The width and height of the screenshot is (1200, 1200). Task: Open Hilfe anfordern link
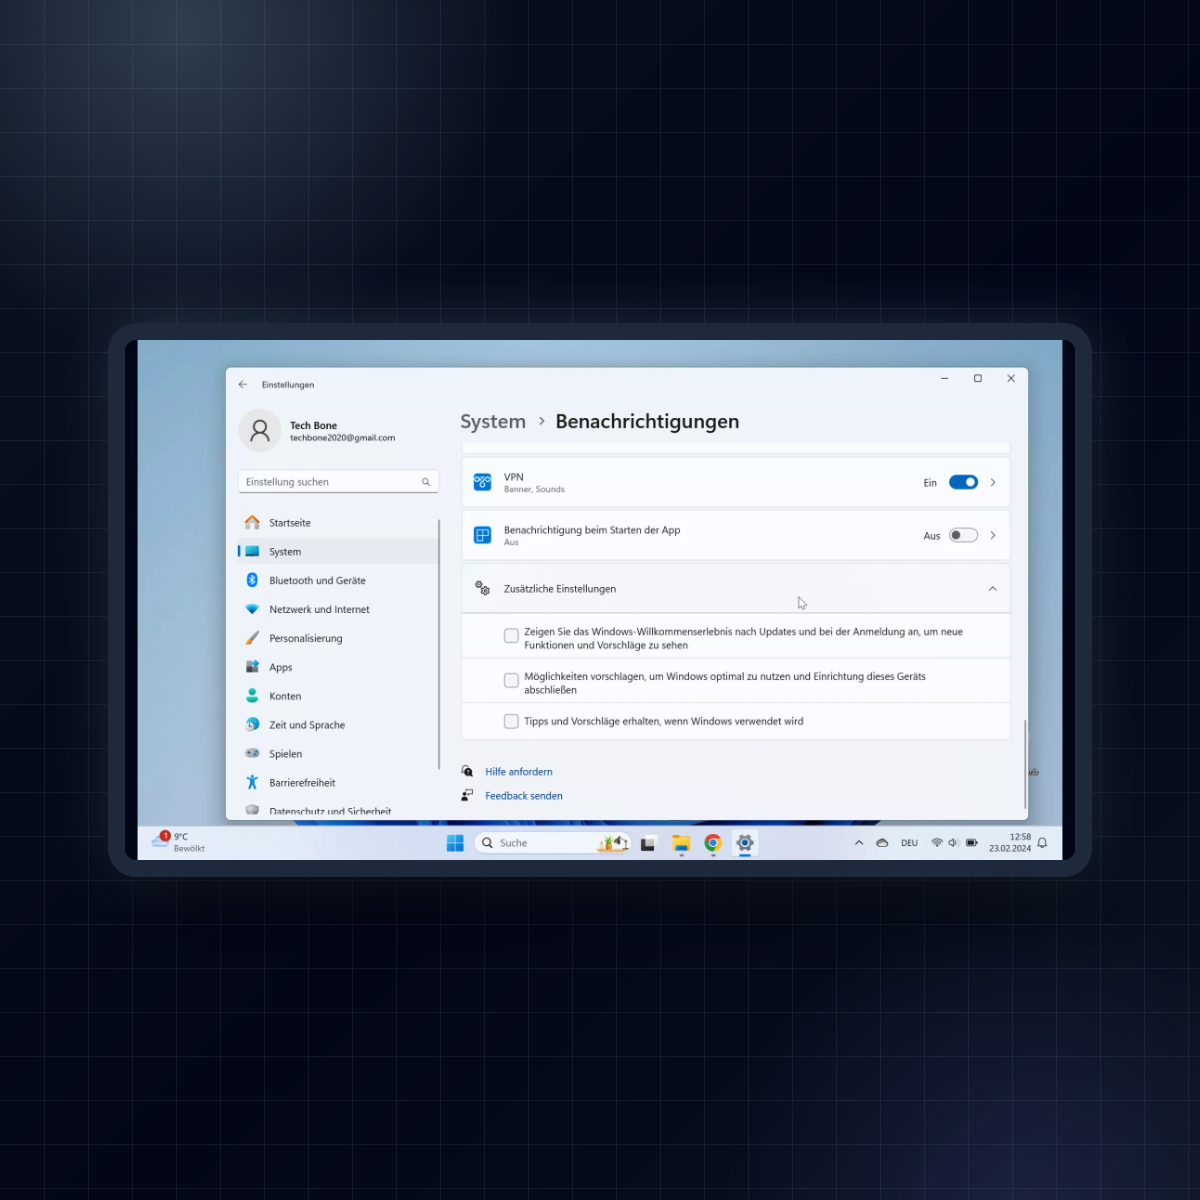pyautogui.click(x=519, y=772)
